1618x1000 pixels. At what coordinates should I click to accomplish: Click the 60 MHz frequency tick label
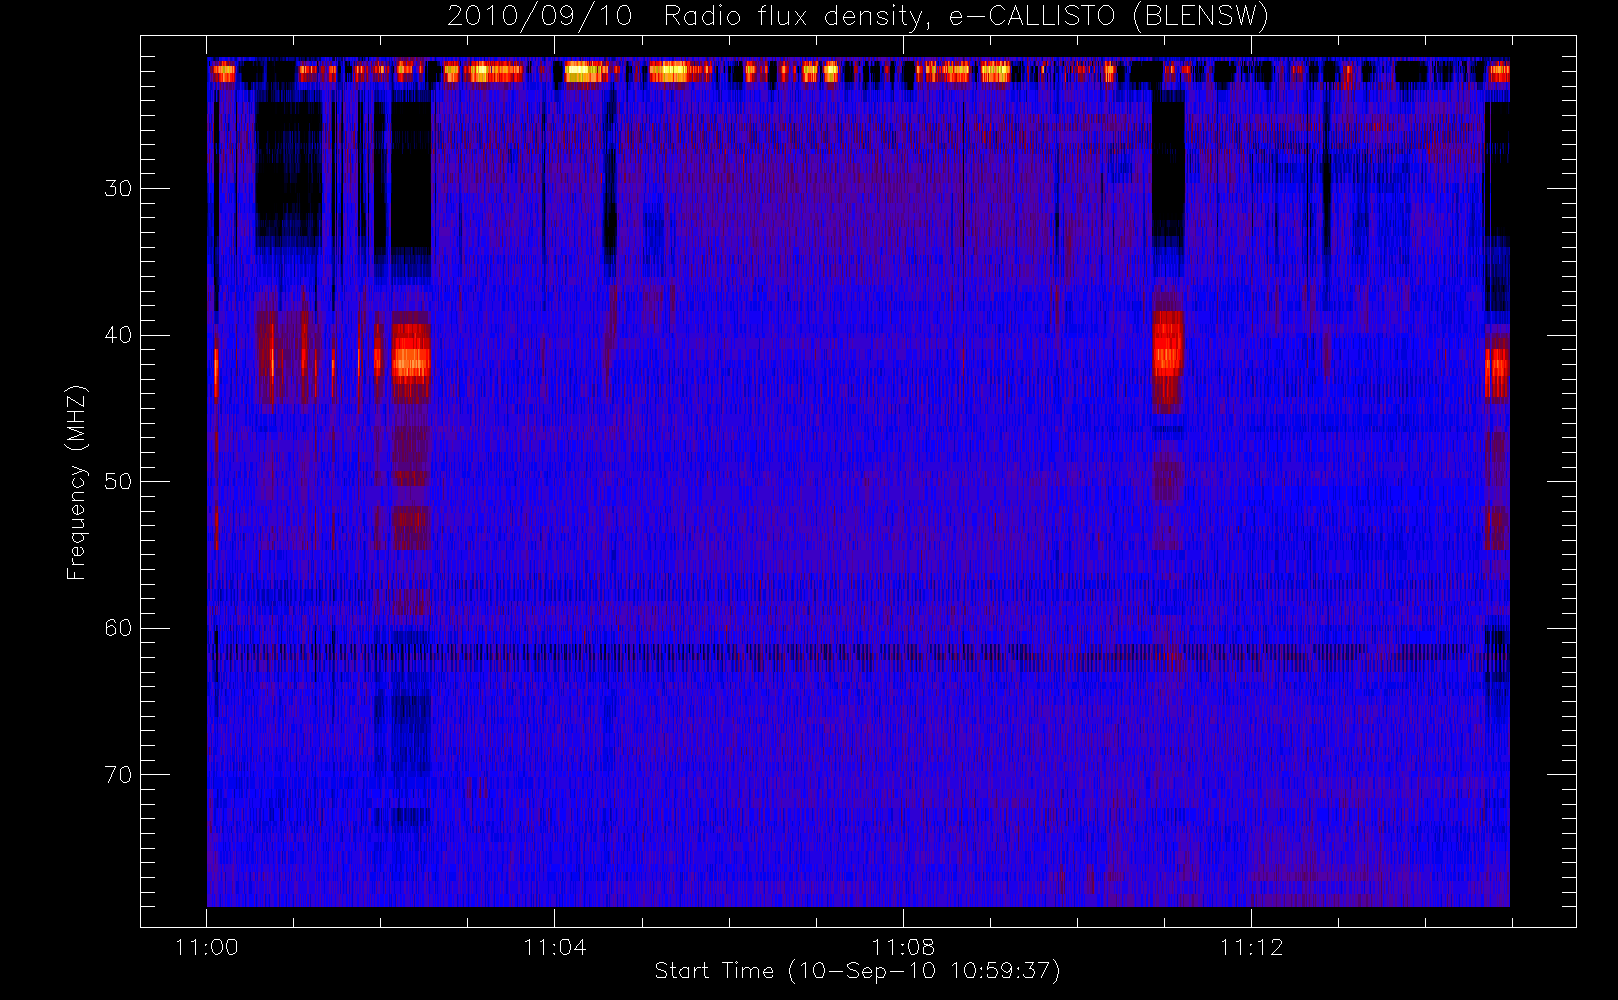(118, 628)
